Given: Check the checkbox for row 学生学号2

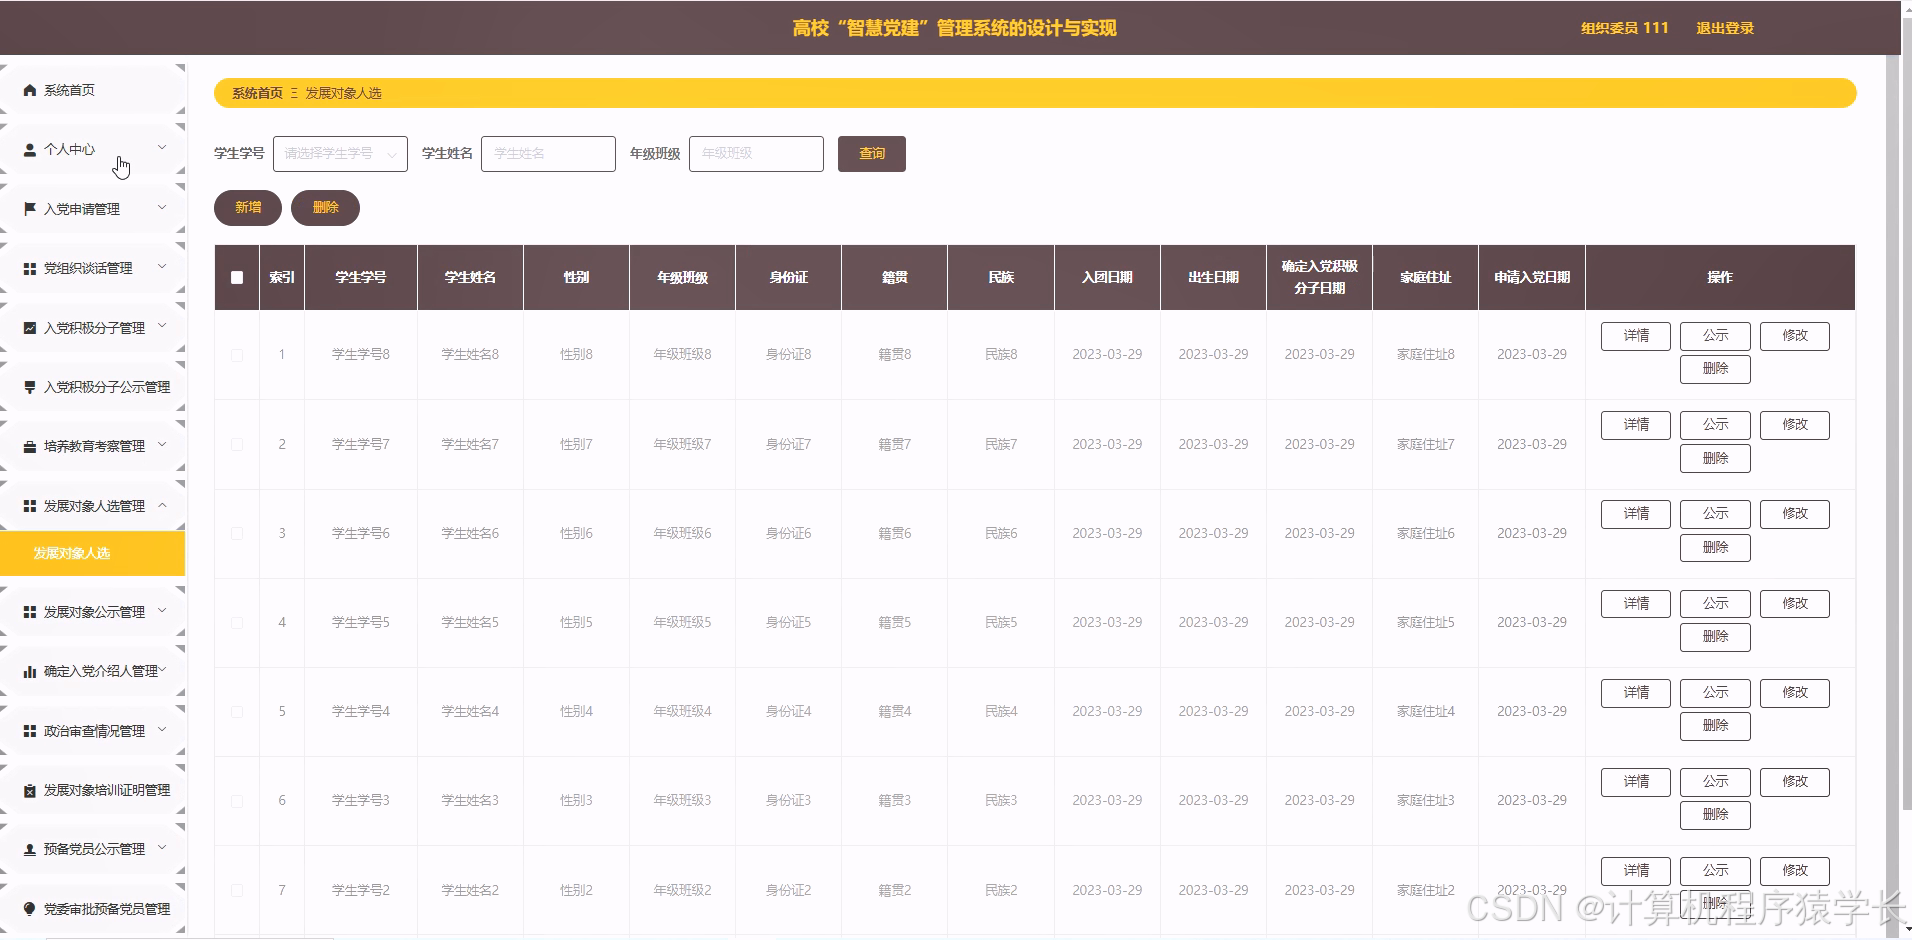Looking at the screenshot, I should [237, 890].
